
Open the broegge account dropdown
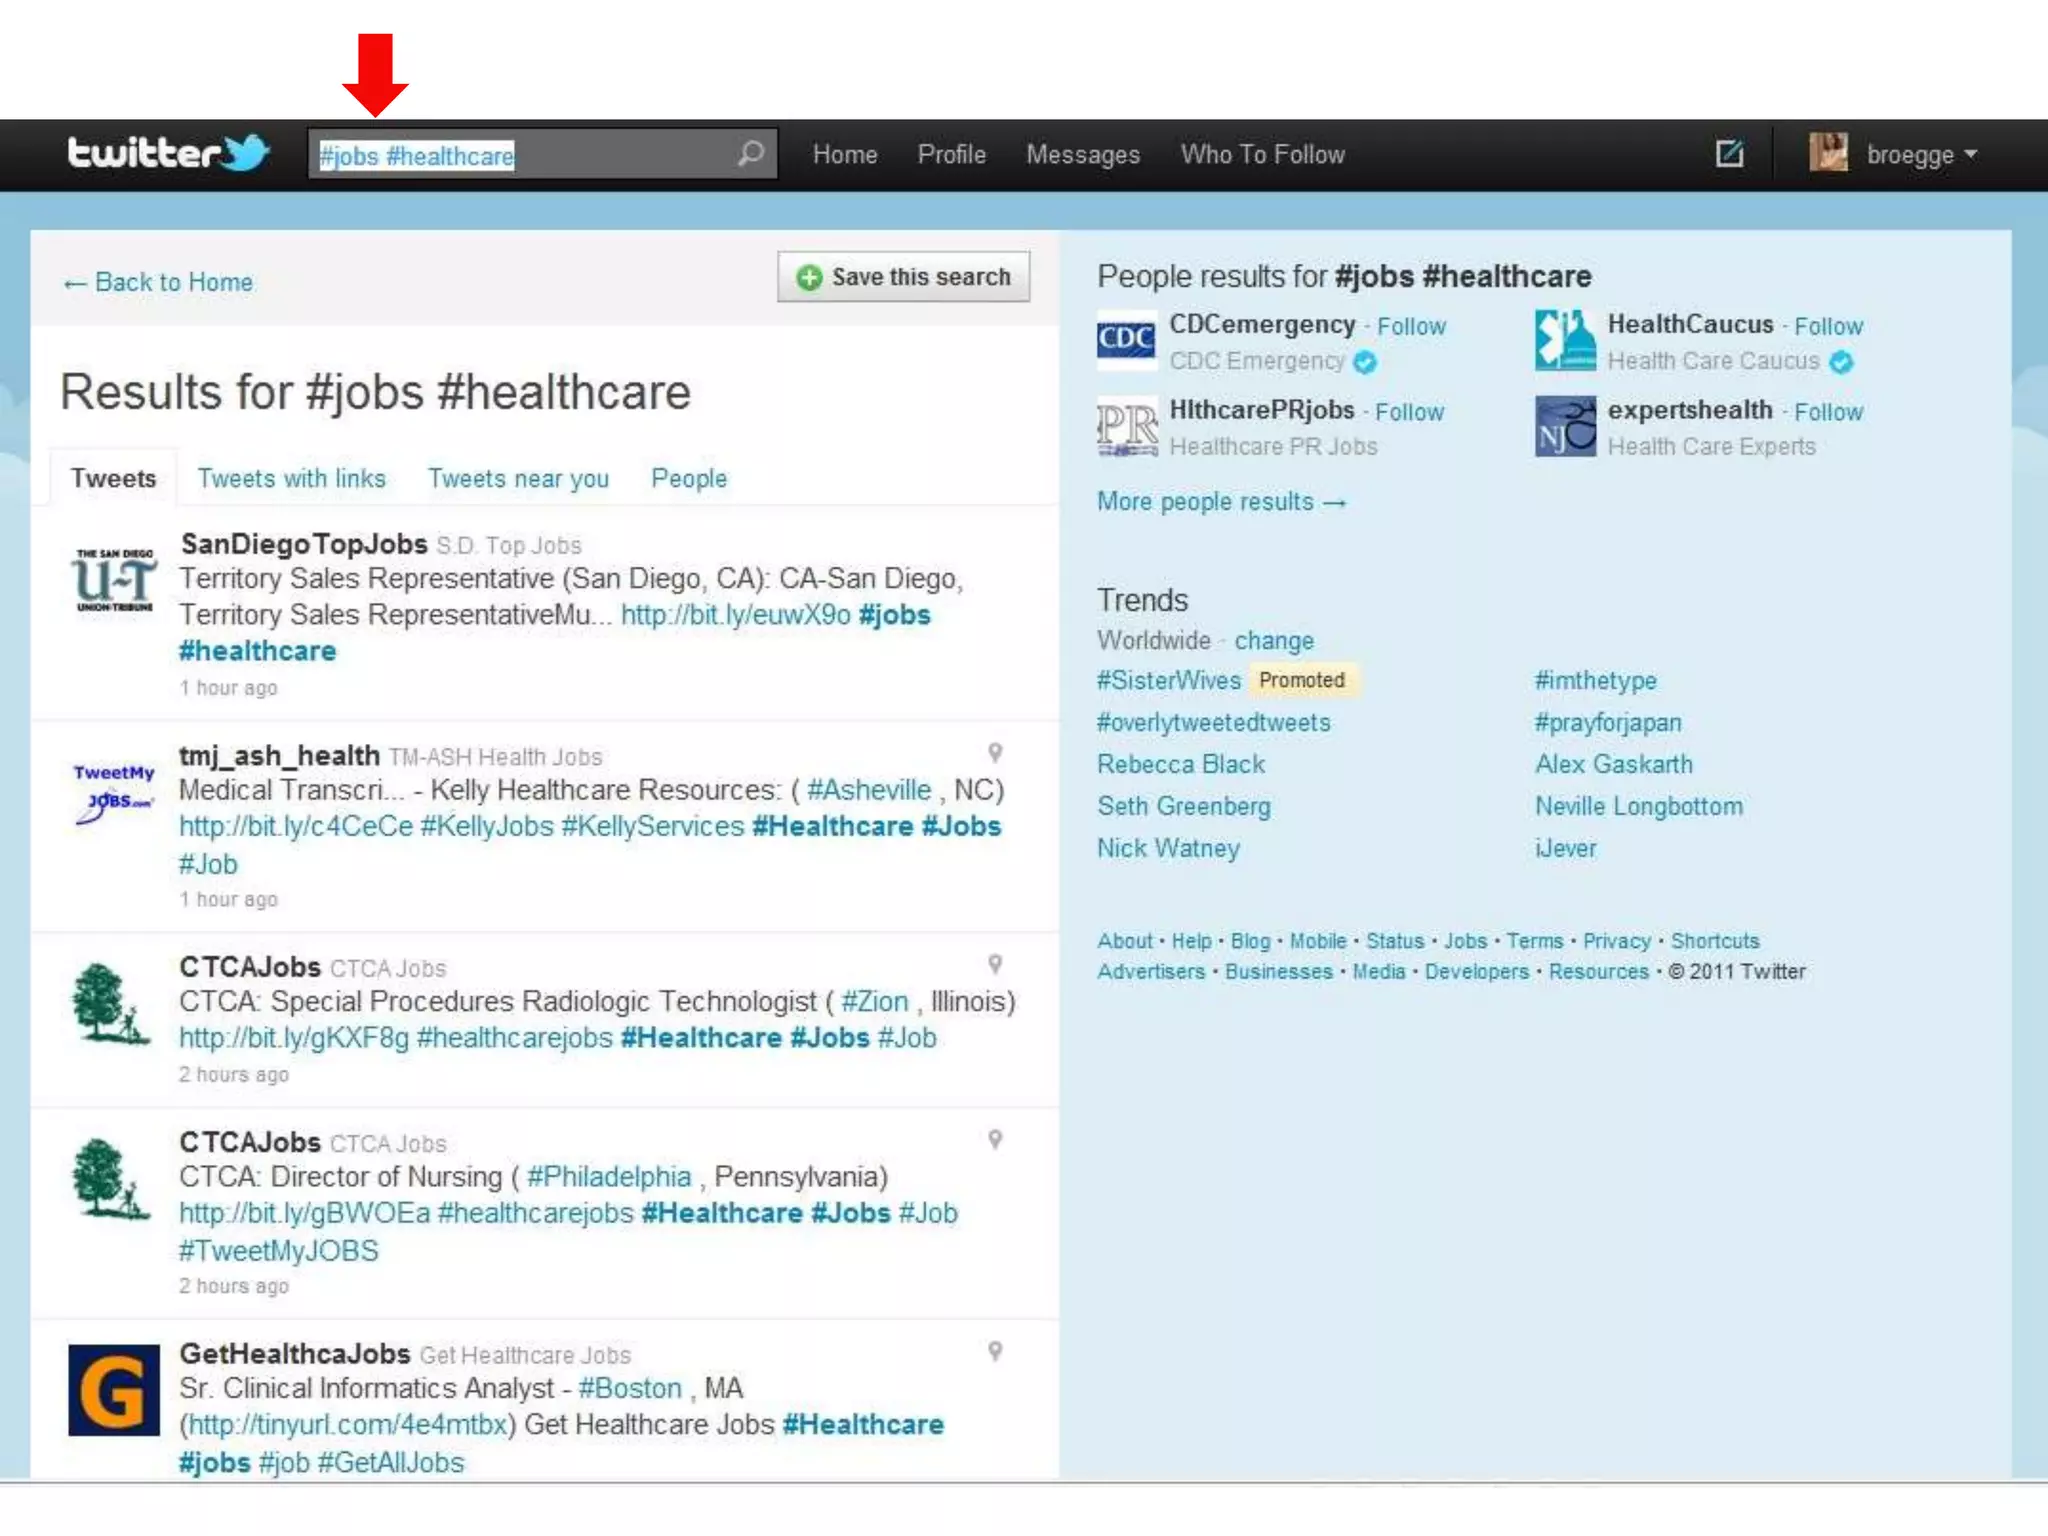click(1921, 155)
